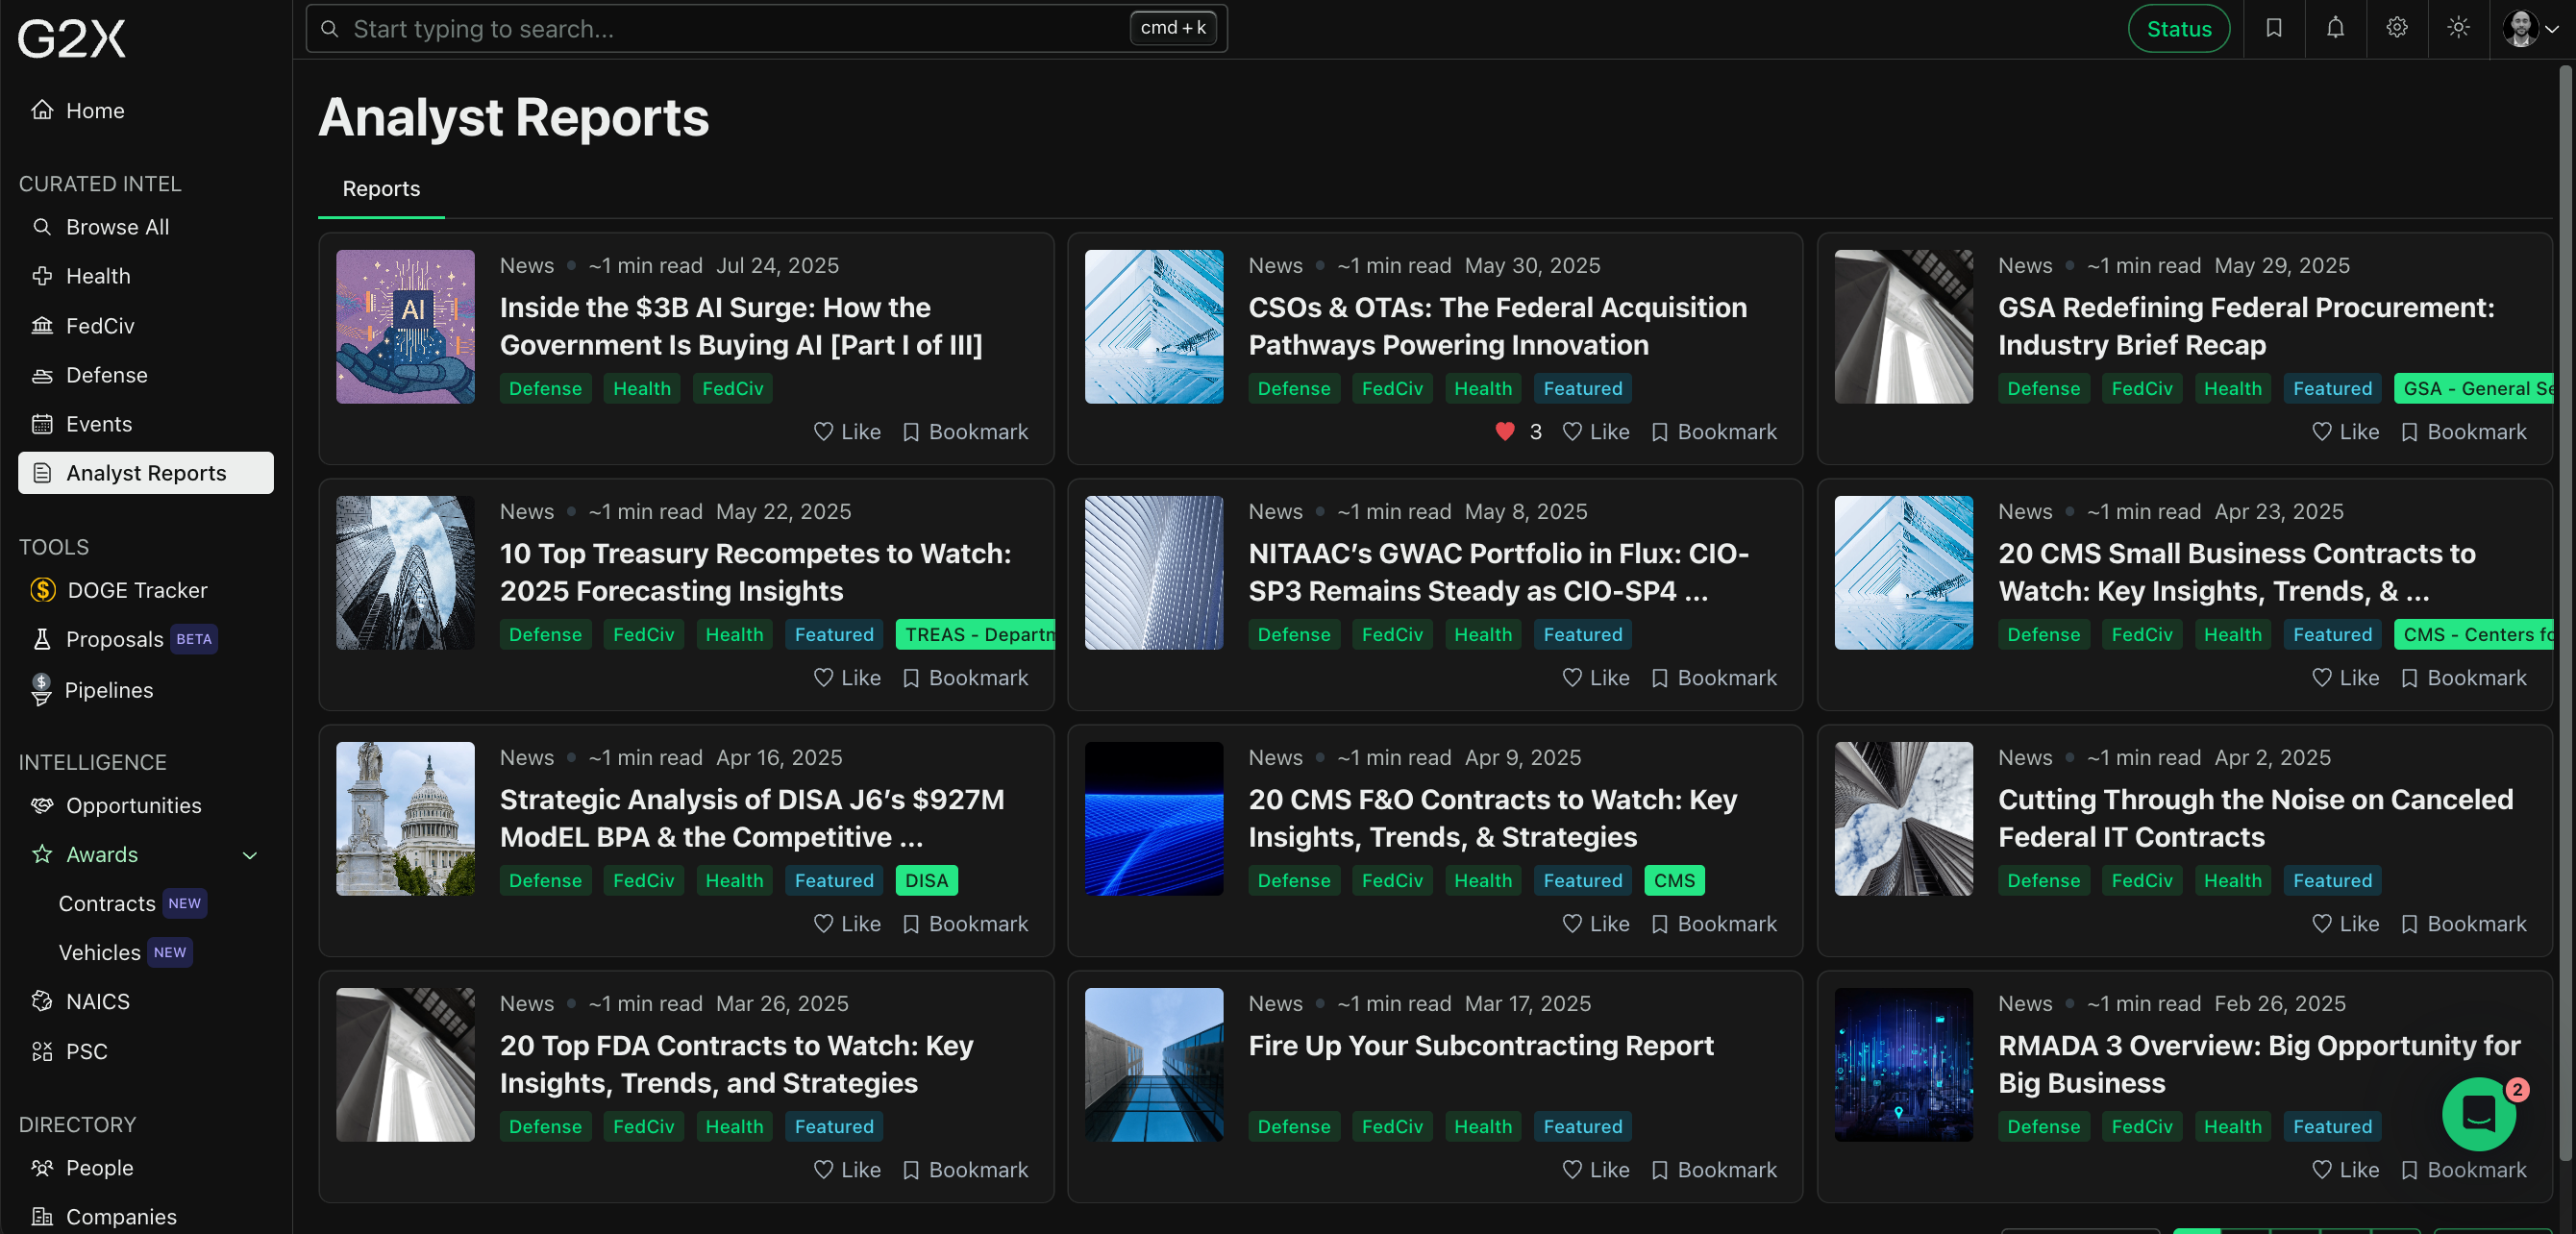Like the 20 CMS Small Business report
This screenshot has width=2576, height=1234.
point(2346,678)
